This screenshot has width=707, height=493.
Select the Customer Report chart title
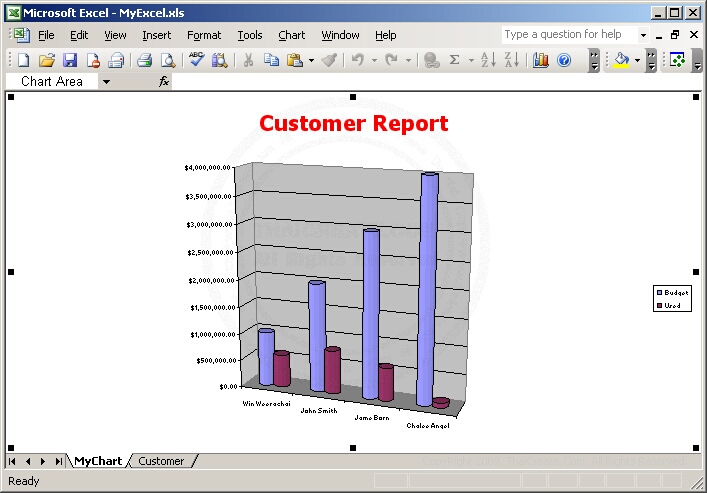pos(353,123)
